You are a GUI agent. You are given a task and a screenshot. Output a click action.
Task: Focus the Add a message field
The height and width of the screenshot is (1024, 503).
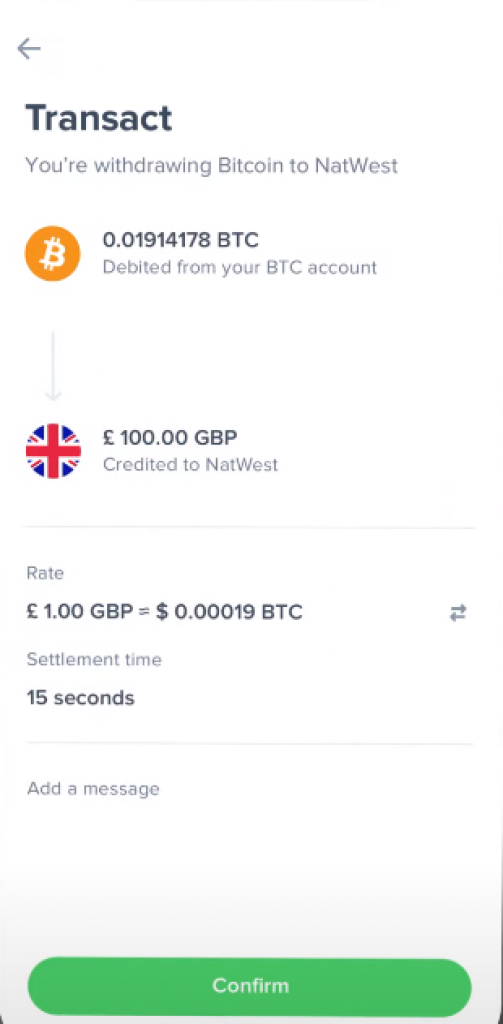tap(250, 788)
